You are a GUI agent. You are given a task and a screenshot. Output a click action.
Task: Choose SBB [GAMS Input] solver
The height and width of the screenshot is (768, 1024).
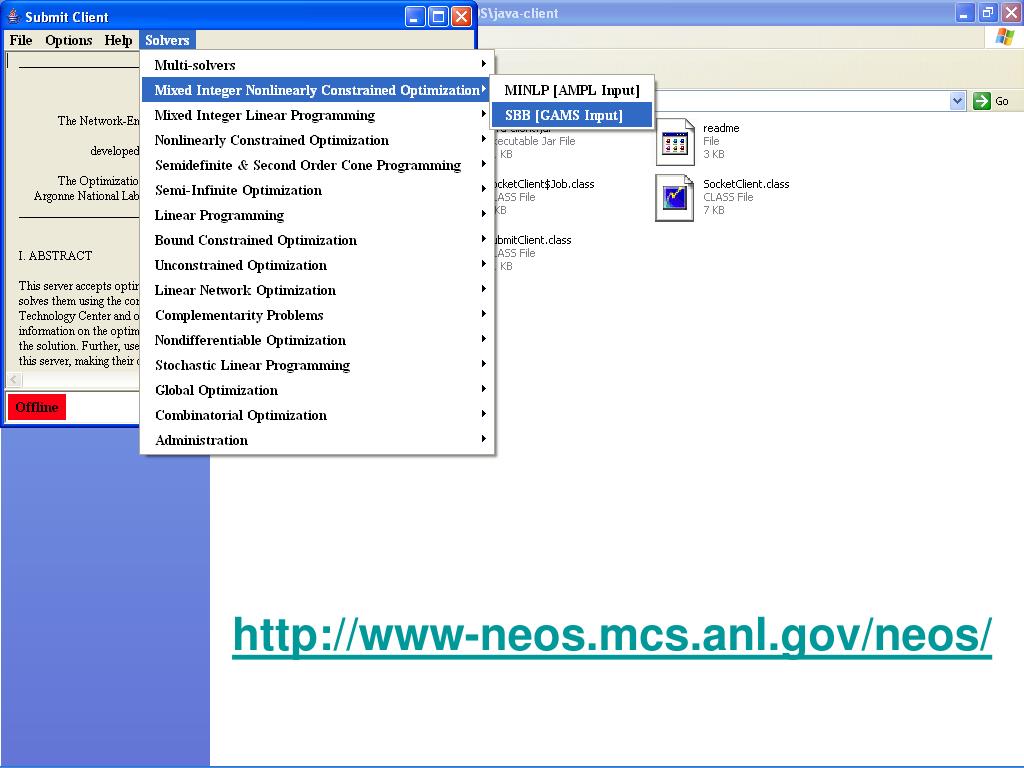tap(571, 115)
